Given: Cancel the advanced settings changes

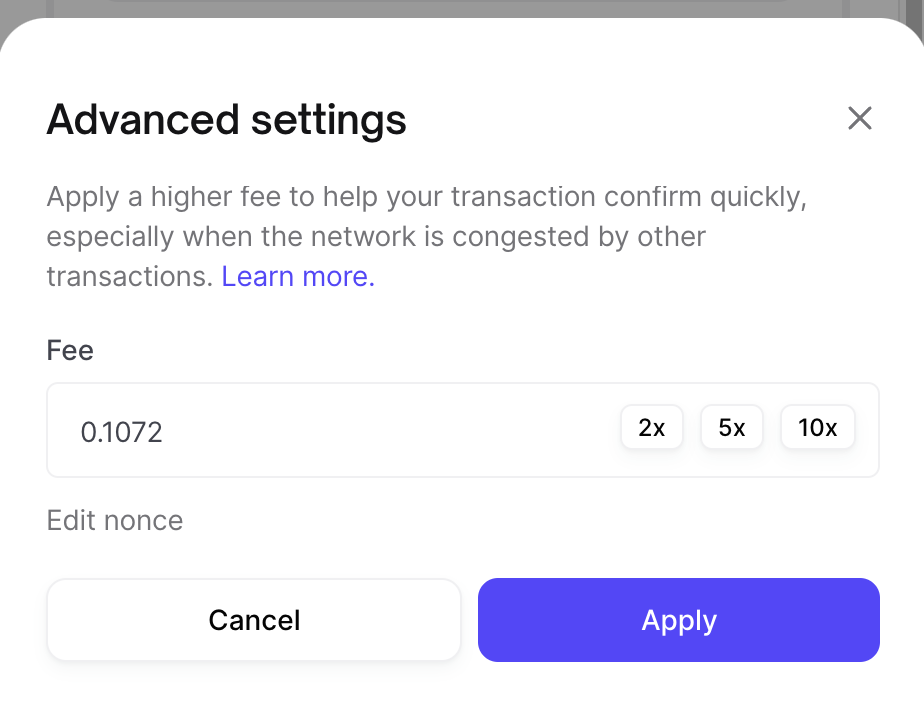Looking at the screenshot, I should click(x=253, y=620).
